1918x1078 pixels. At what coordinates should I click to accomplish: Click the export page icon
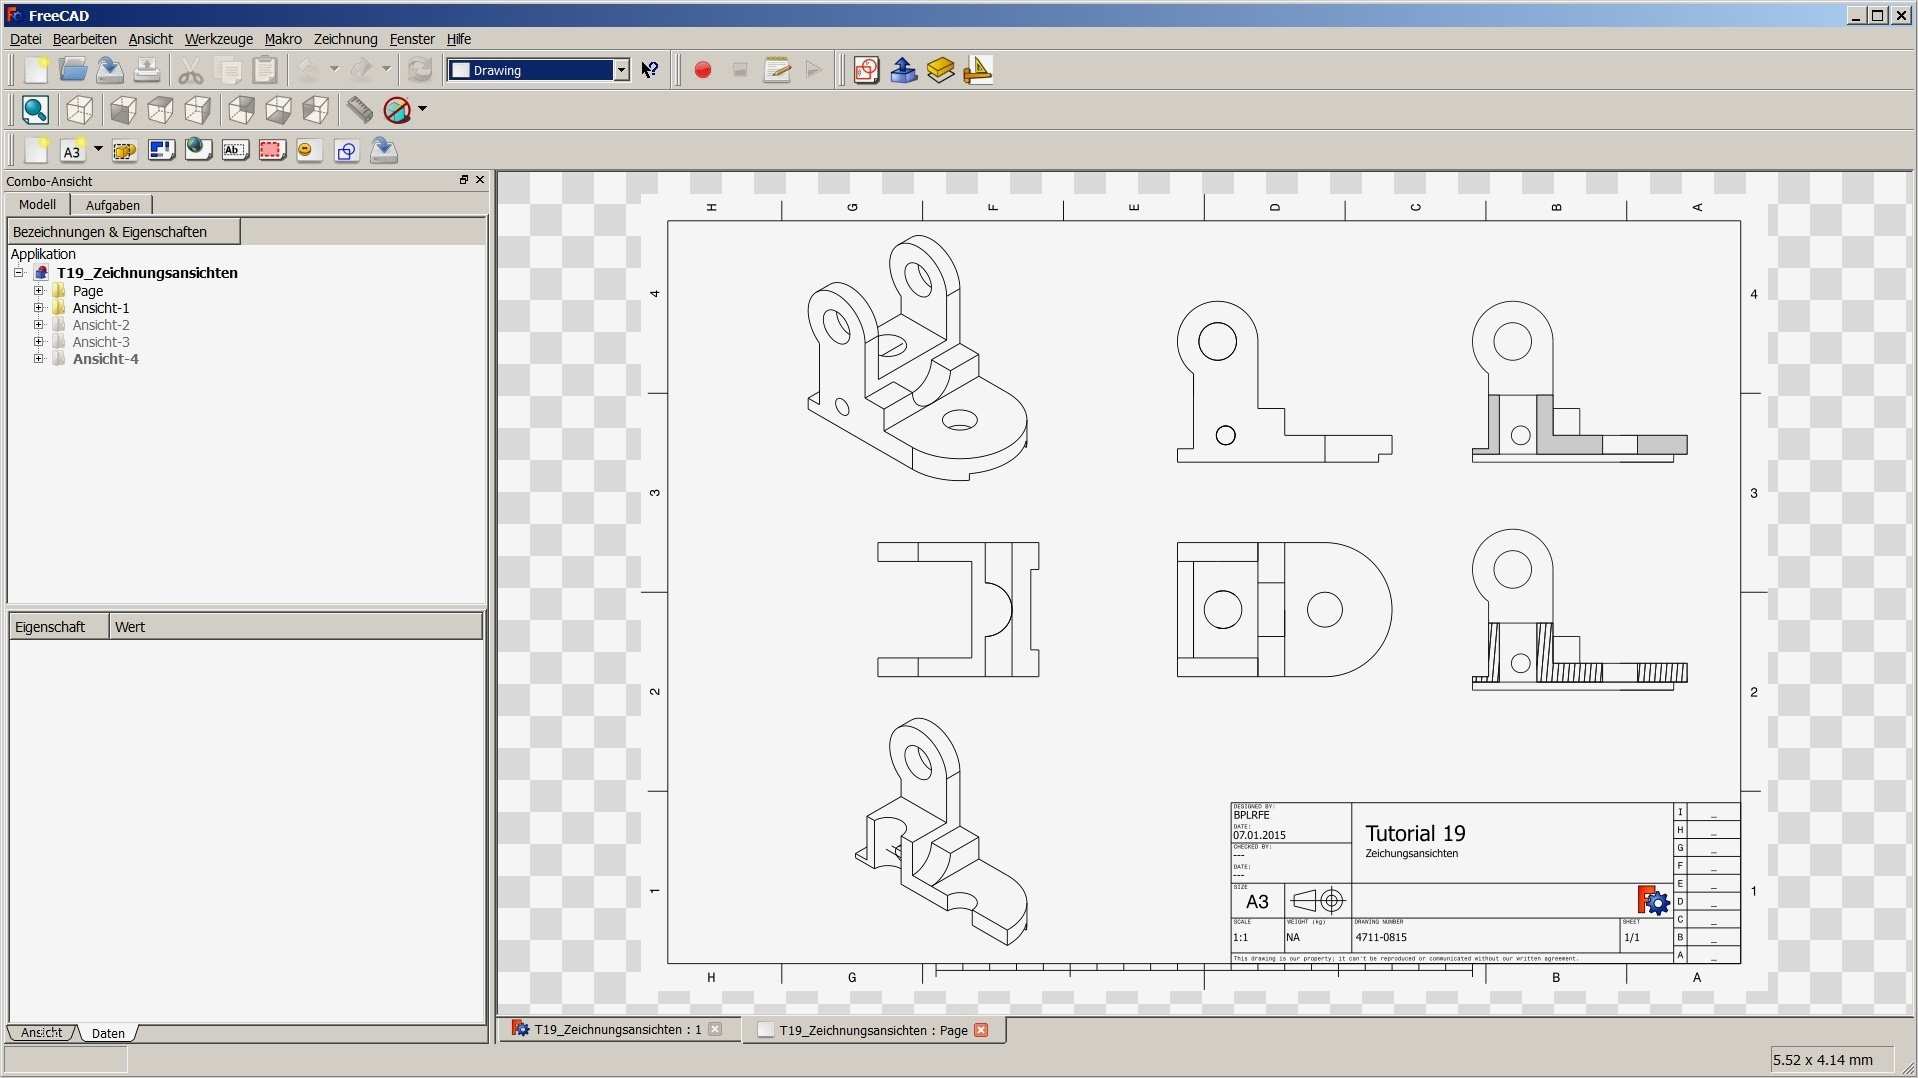384,151
